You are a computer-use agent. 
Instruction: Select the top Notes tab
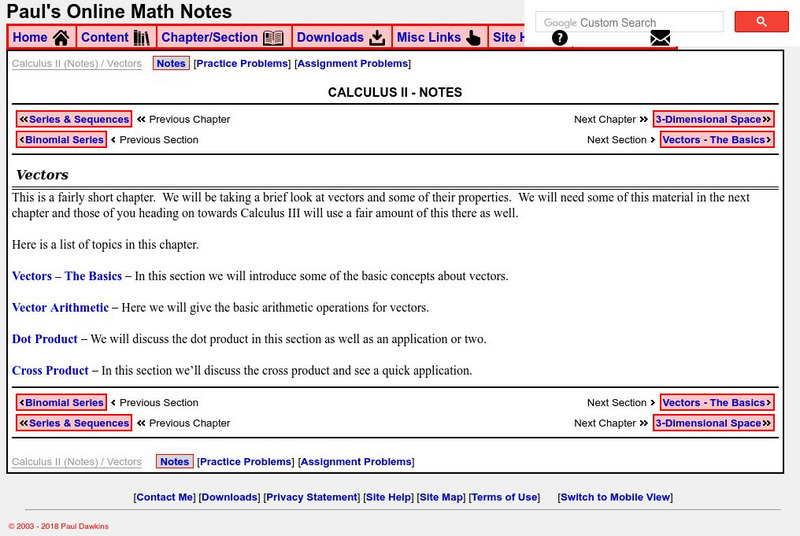tap(171, 63)
